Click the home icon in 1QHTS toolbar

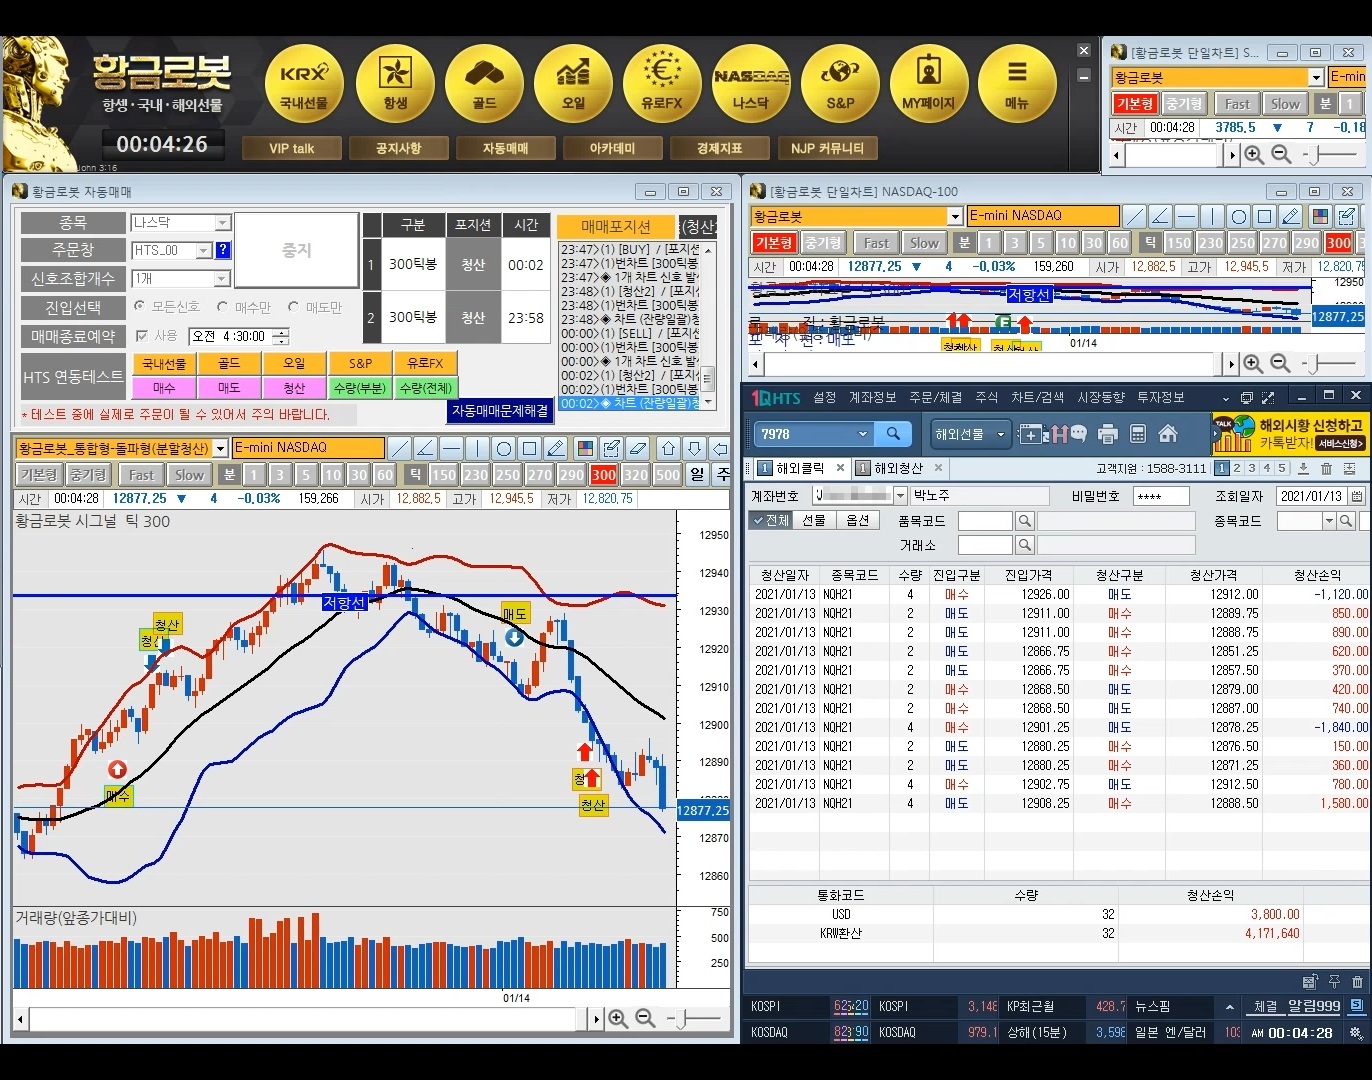point(1167,434)
